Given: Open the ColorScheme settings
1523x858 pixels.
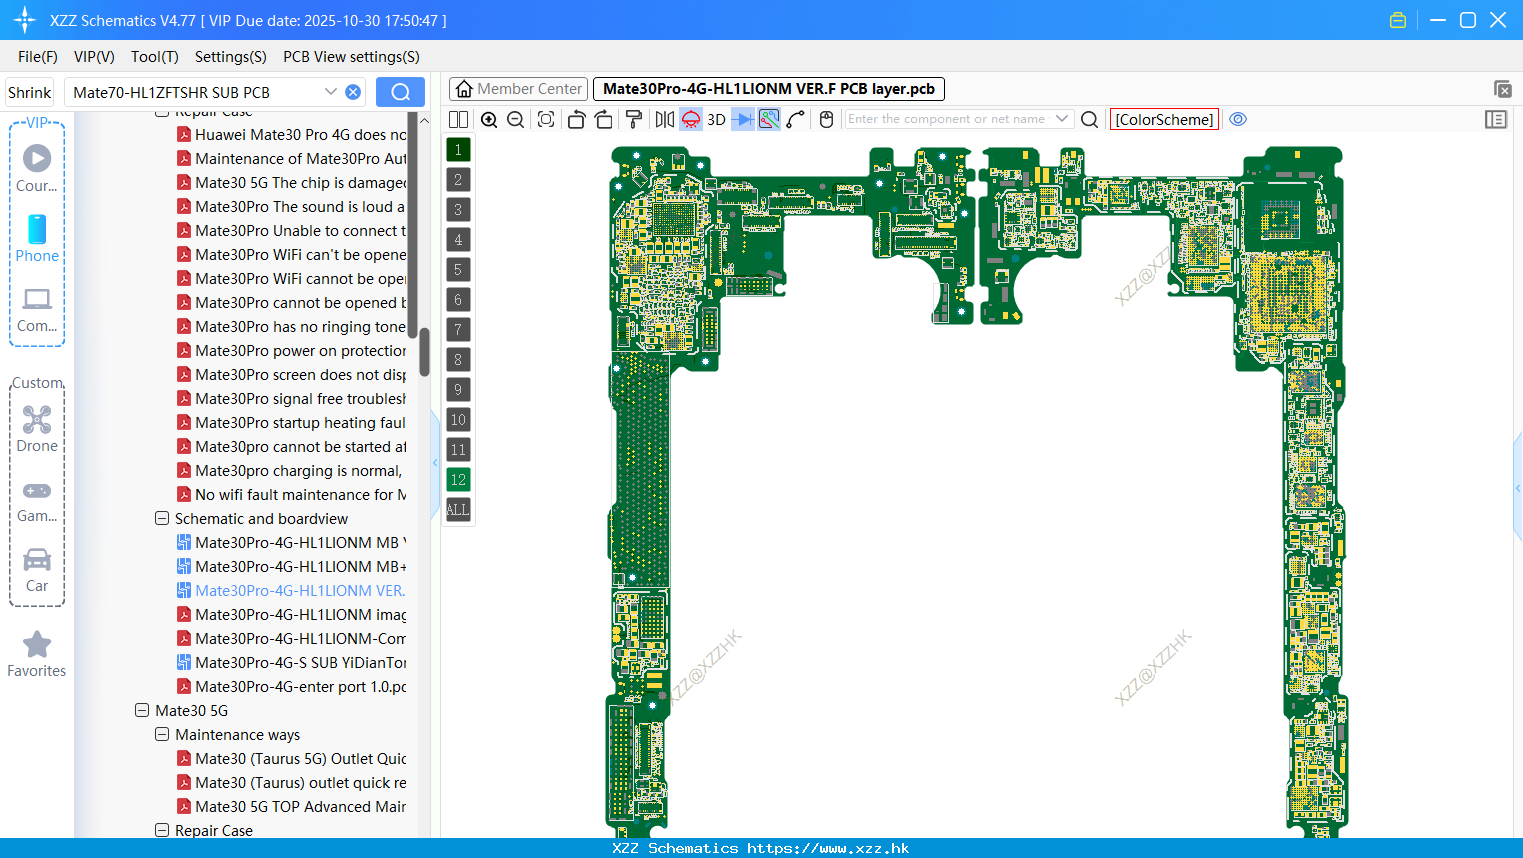Looking at the screenshot, I should [1164, 119].
